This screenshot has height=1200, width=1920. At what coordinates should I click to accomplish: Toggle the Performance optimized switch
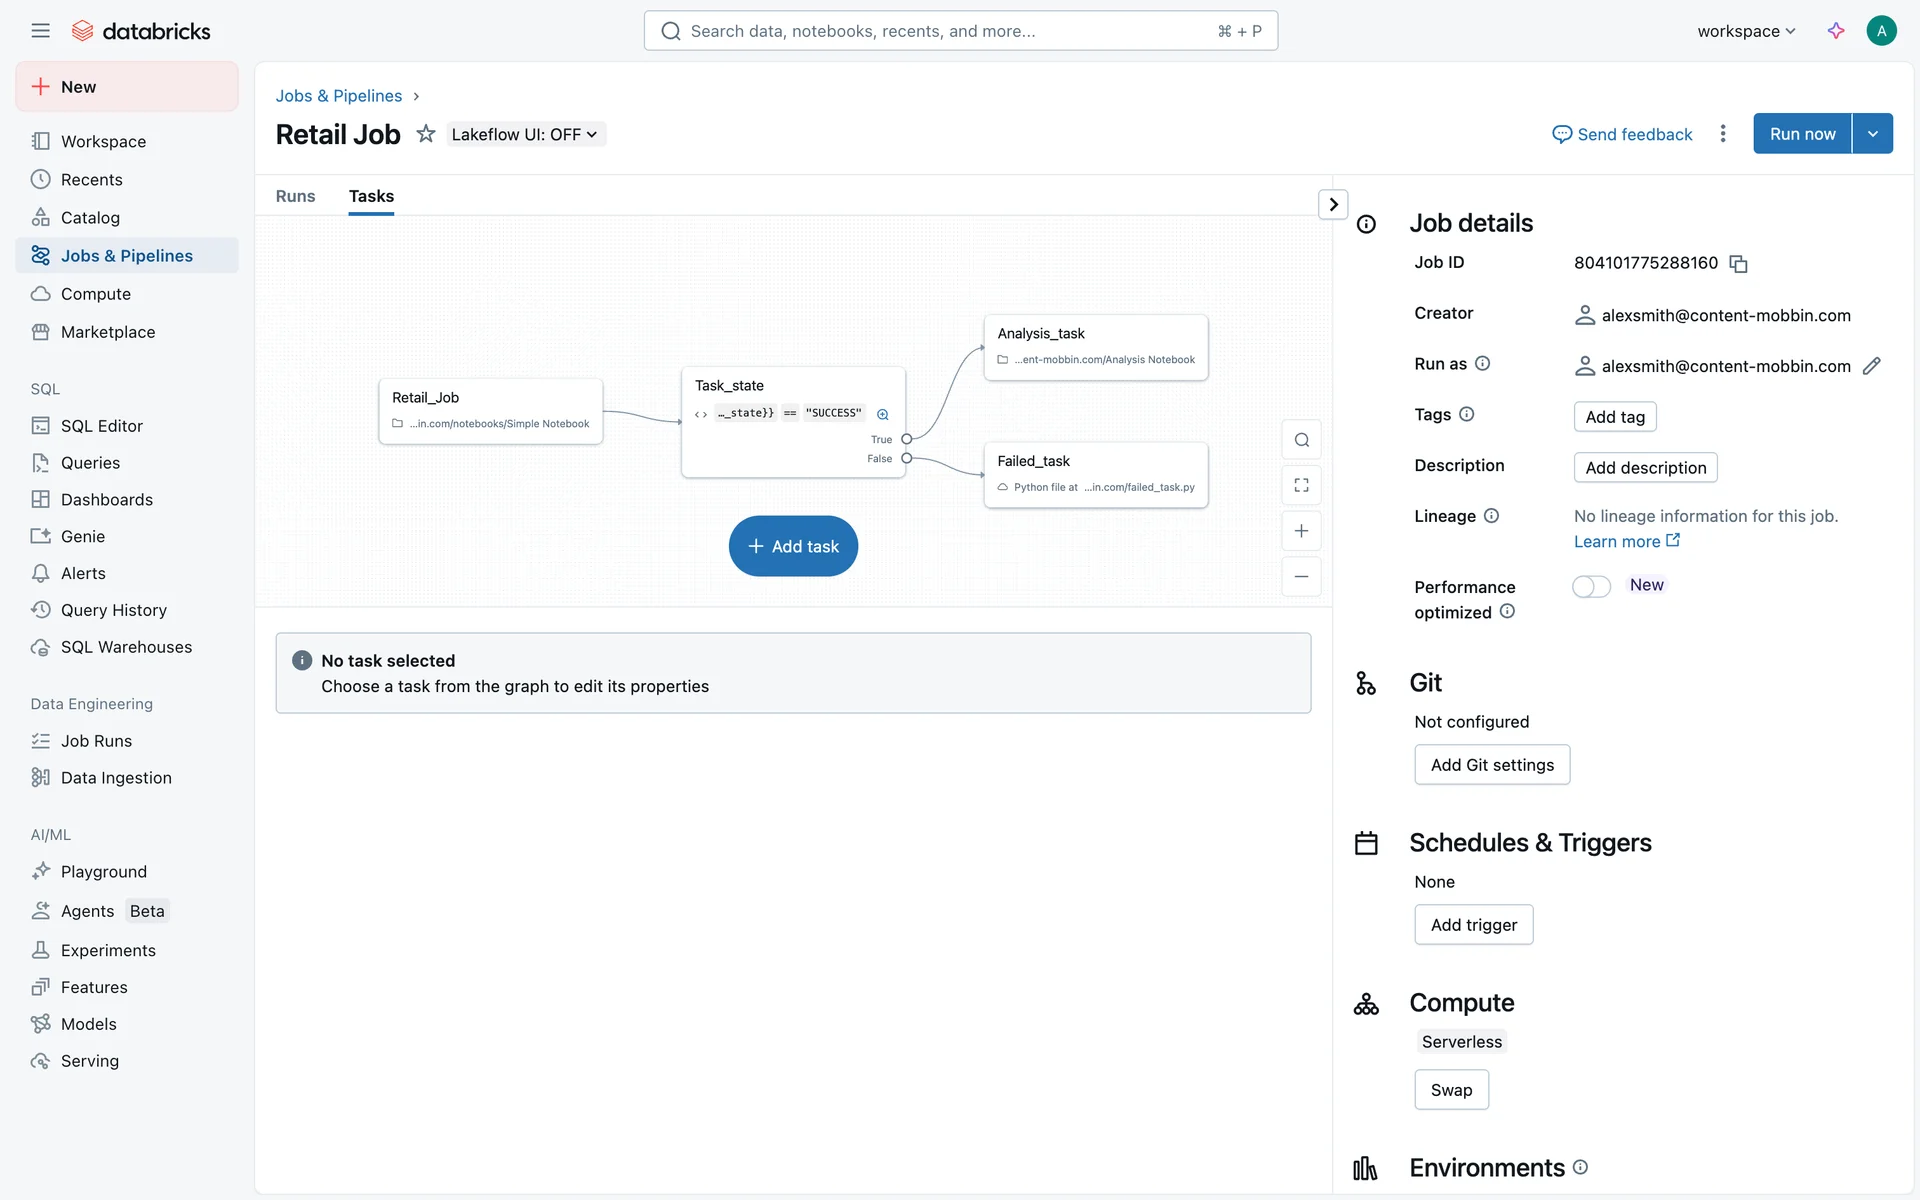1590,587
